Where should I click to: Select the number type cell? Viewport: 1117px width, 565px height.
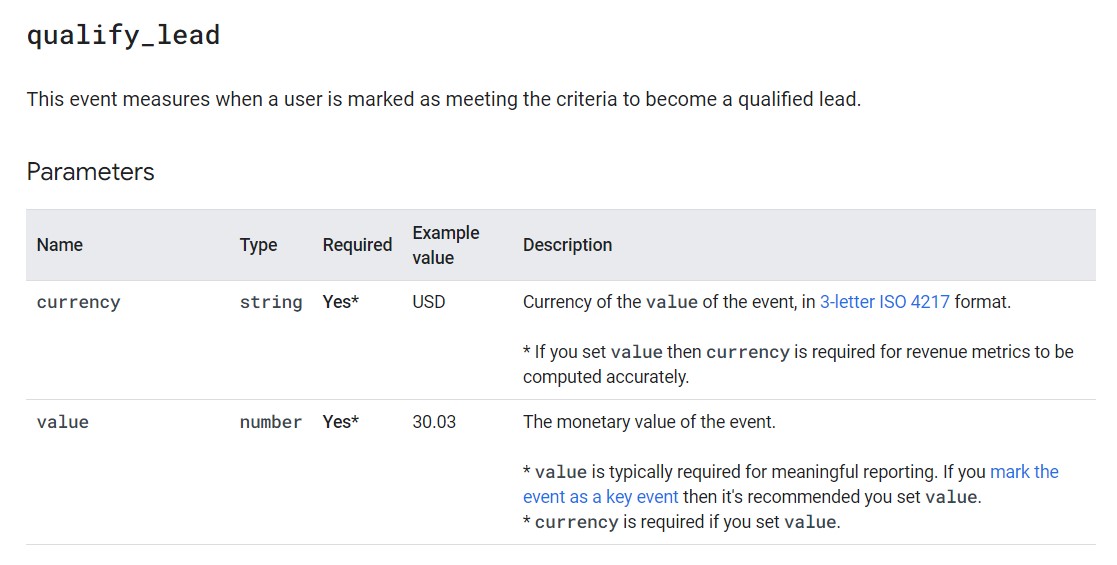pos(270,422)
